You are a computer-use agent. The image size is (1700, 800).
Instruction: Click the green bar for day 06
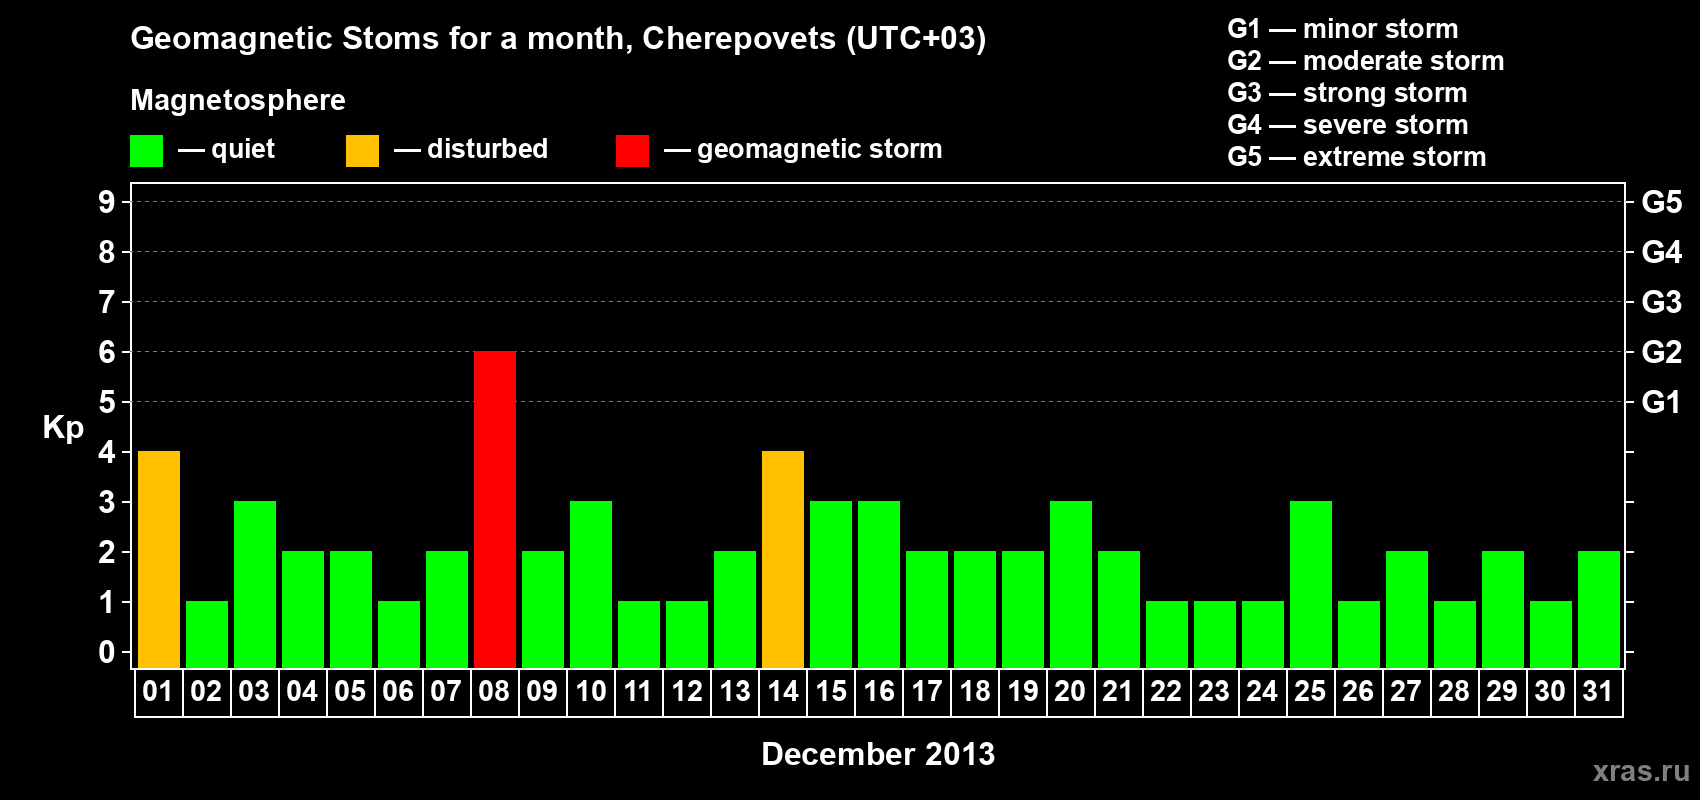399,635
